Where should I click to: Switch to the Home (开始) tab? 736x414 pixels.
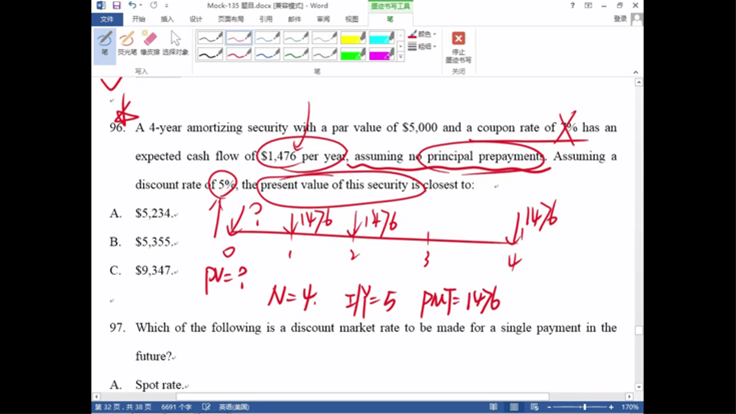click(x=138, y=19)
